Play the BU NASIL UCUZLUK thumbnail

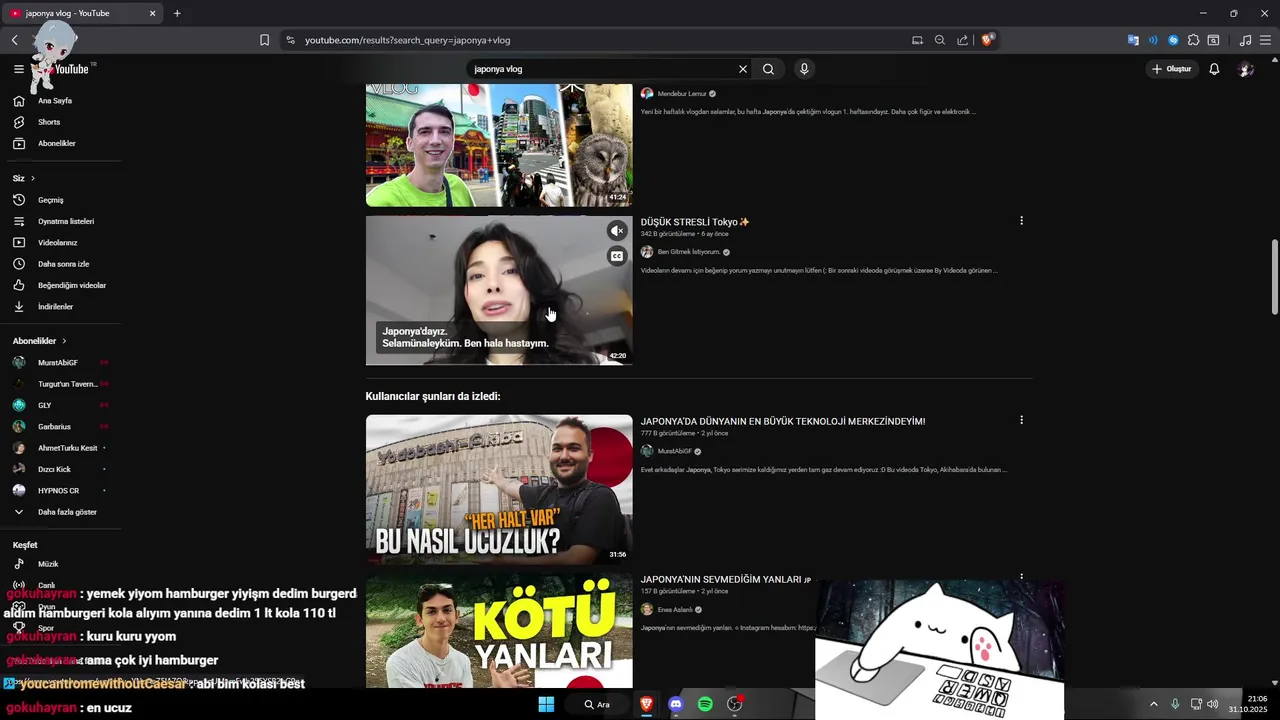point(499,489)
